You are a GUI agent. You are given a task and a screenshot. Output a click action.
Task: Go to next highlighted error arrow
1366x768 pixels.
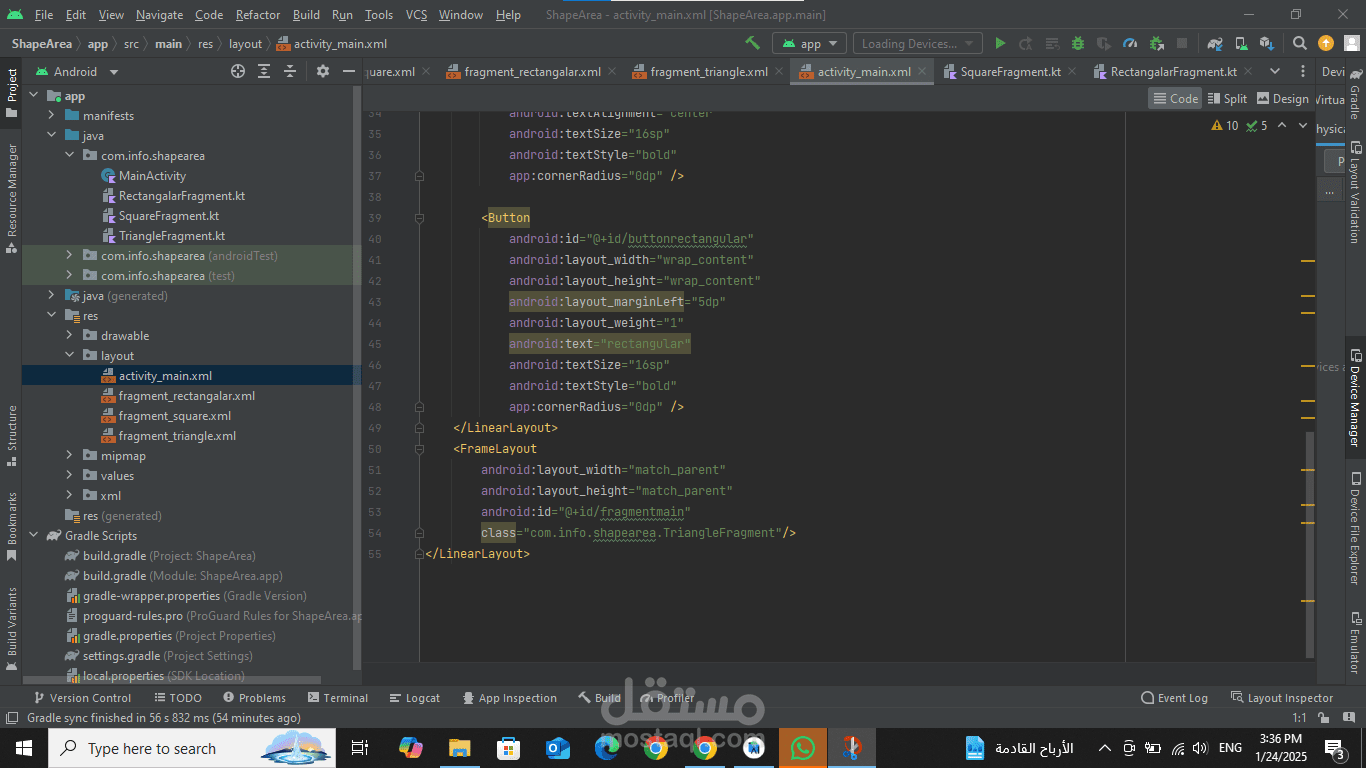click(x=1302, y=125)
